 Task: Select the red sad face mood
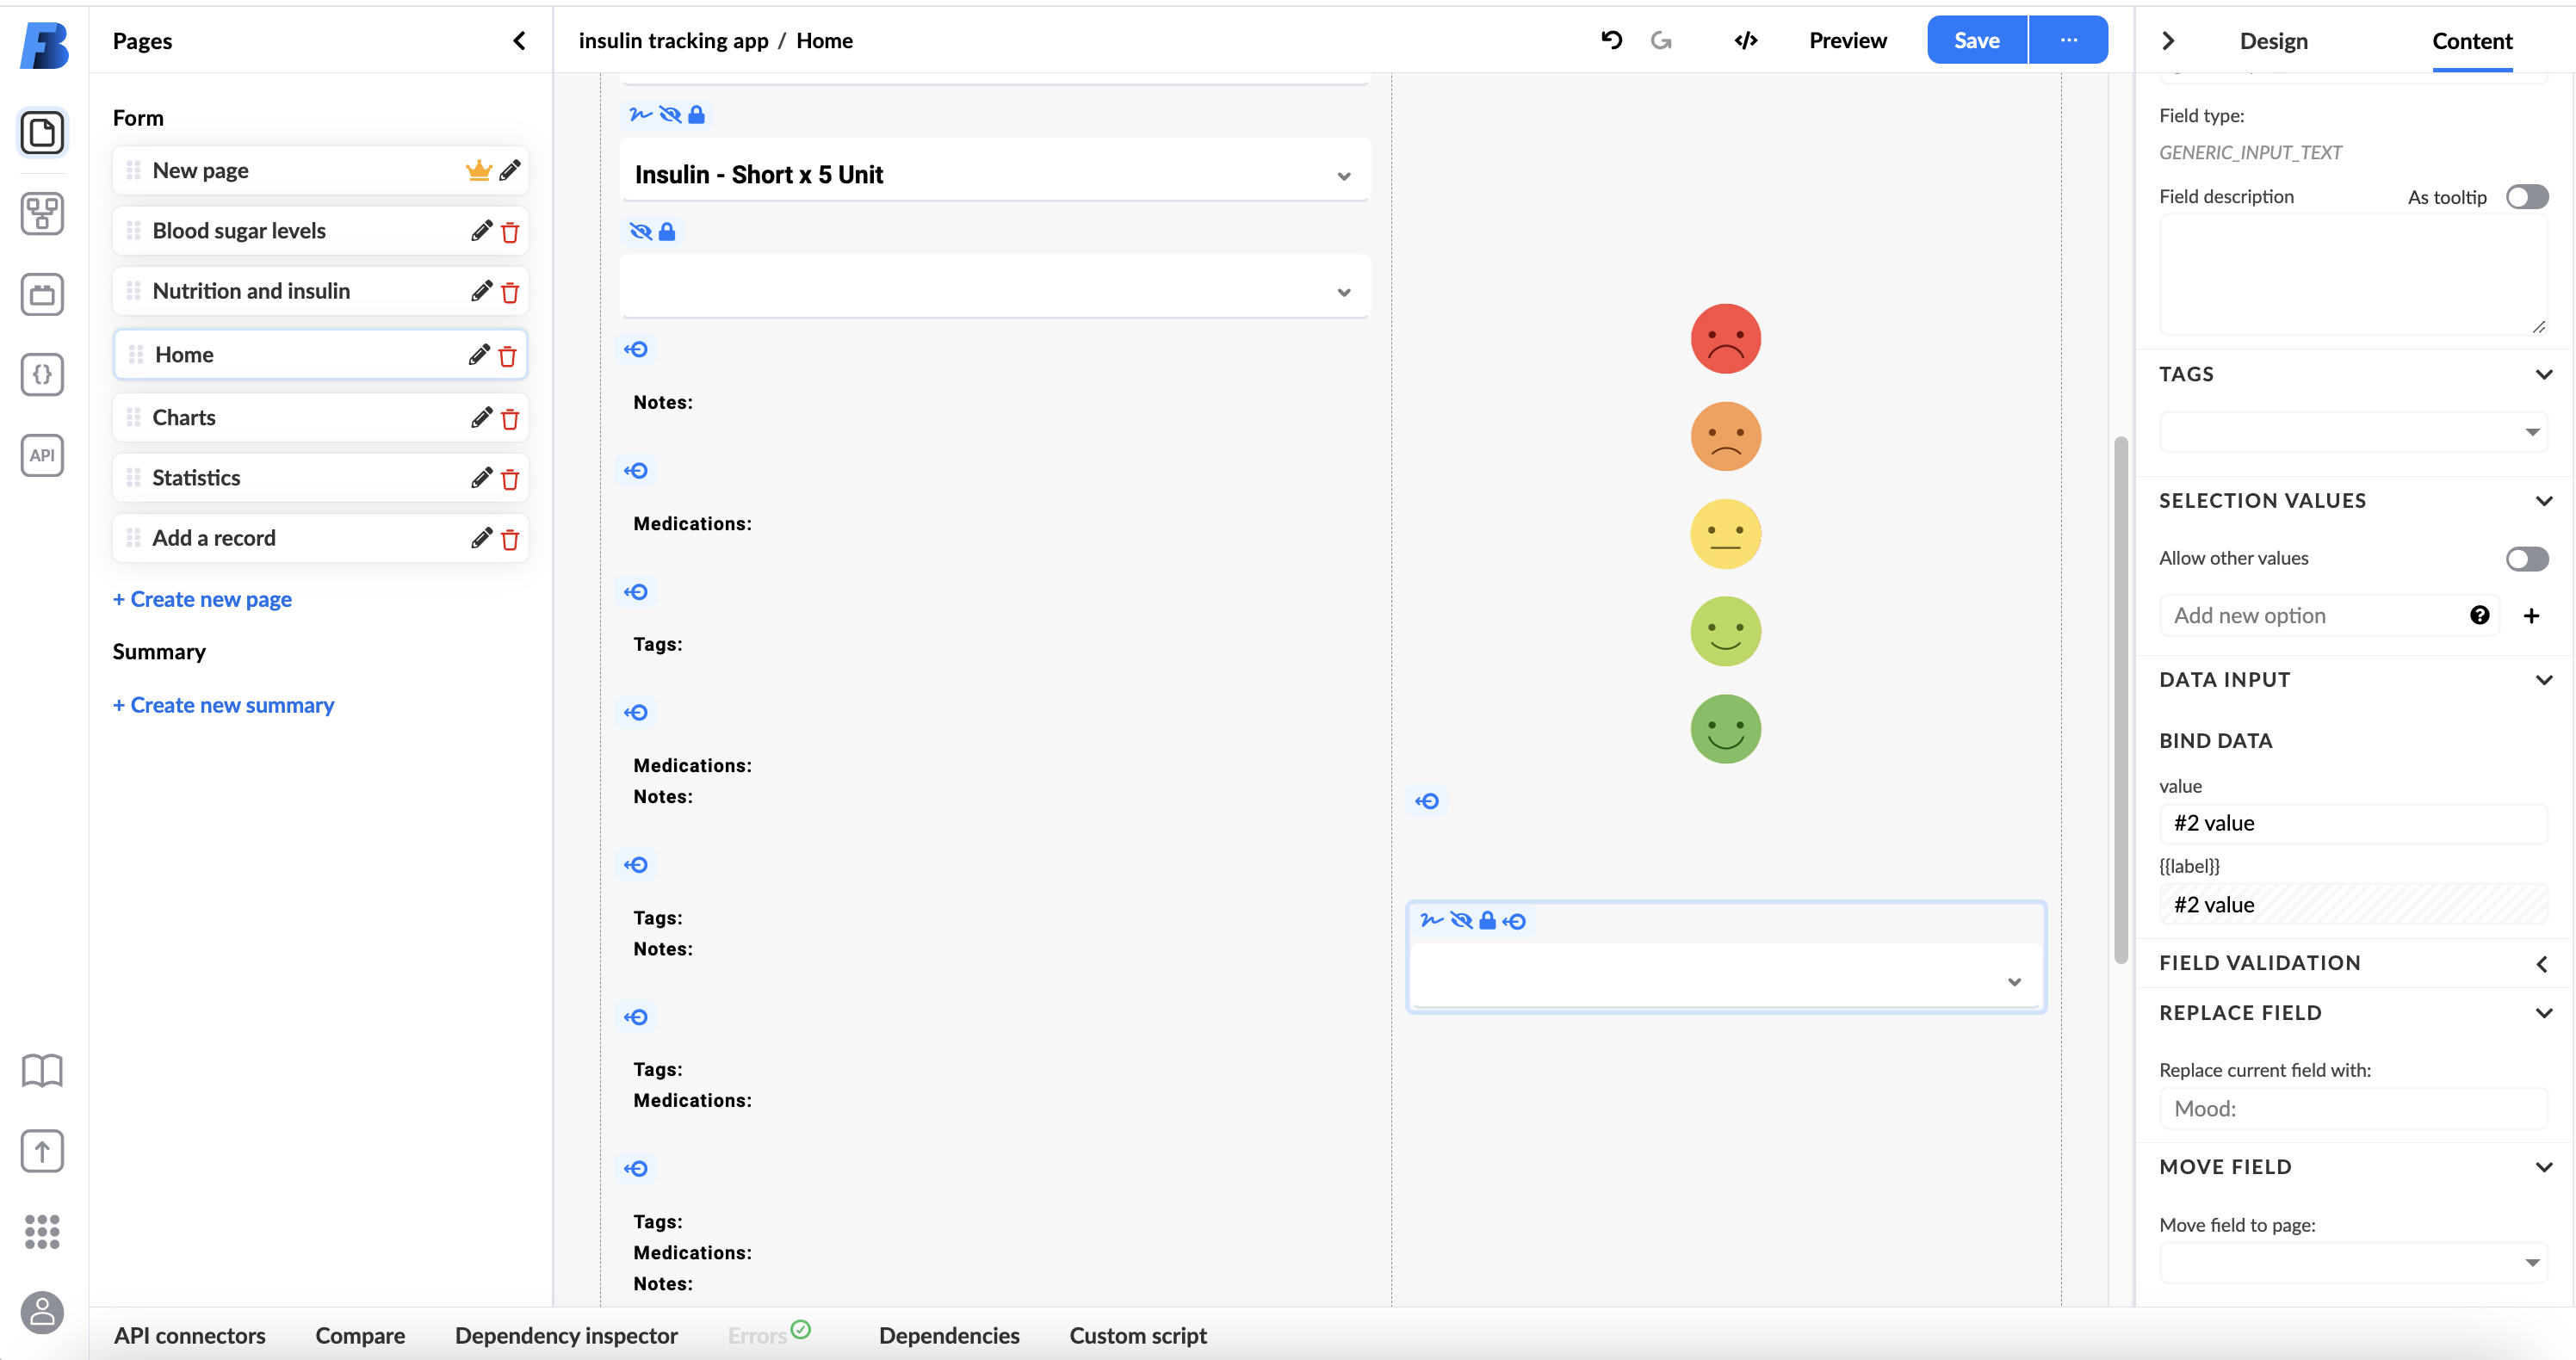pos(1725,339)
